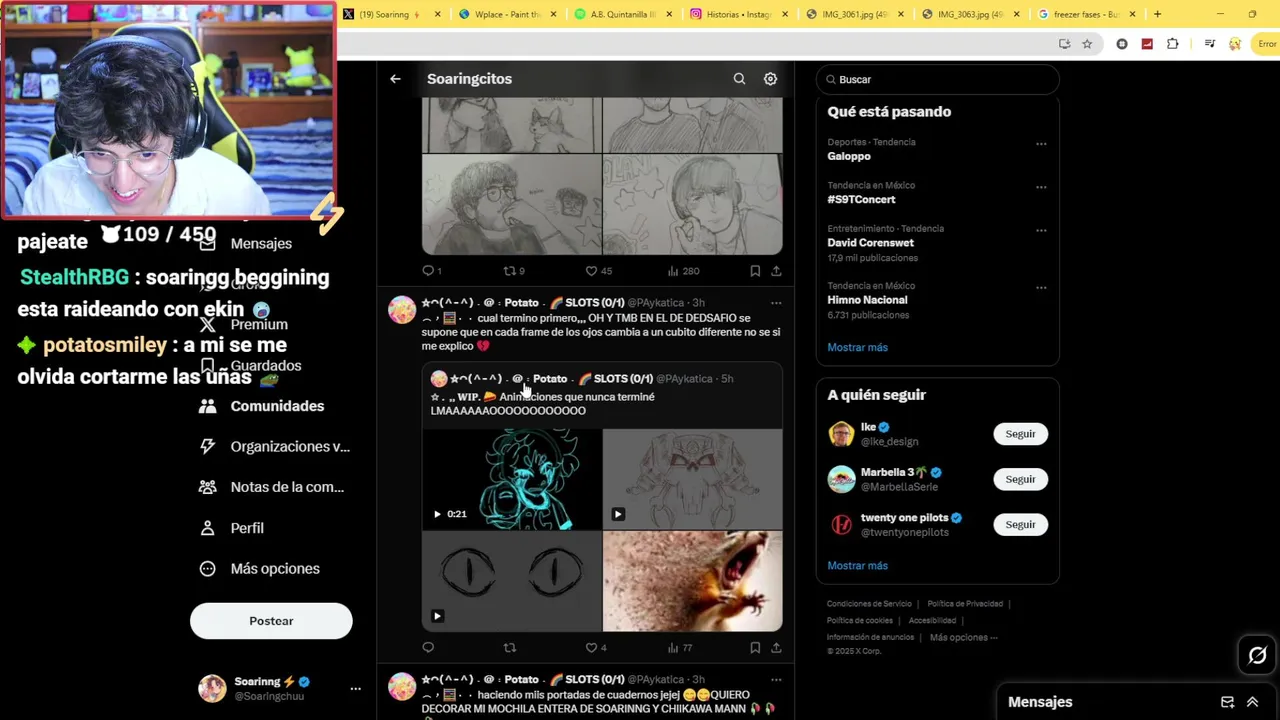
Task: Reply to the WIP animations quote tweet
Action: tap(428, 648)
